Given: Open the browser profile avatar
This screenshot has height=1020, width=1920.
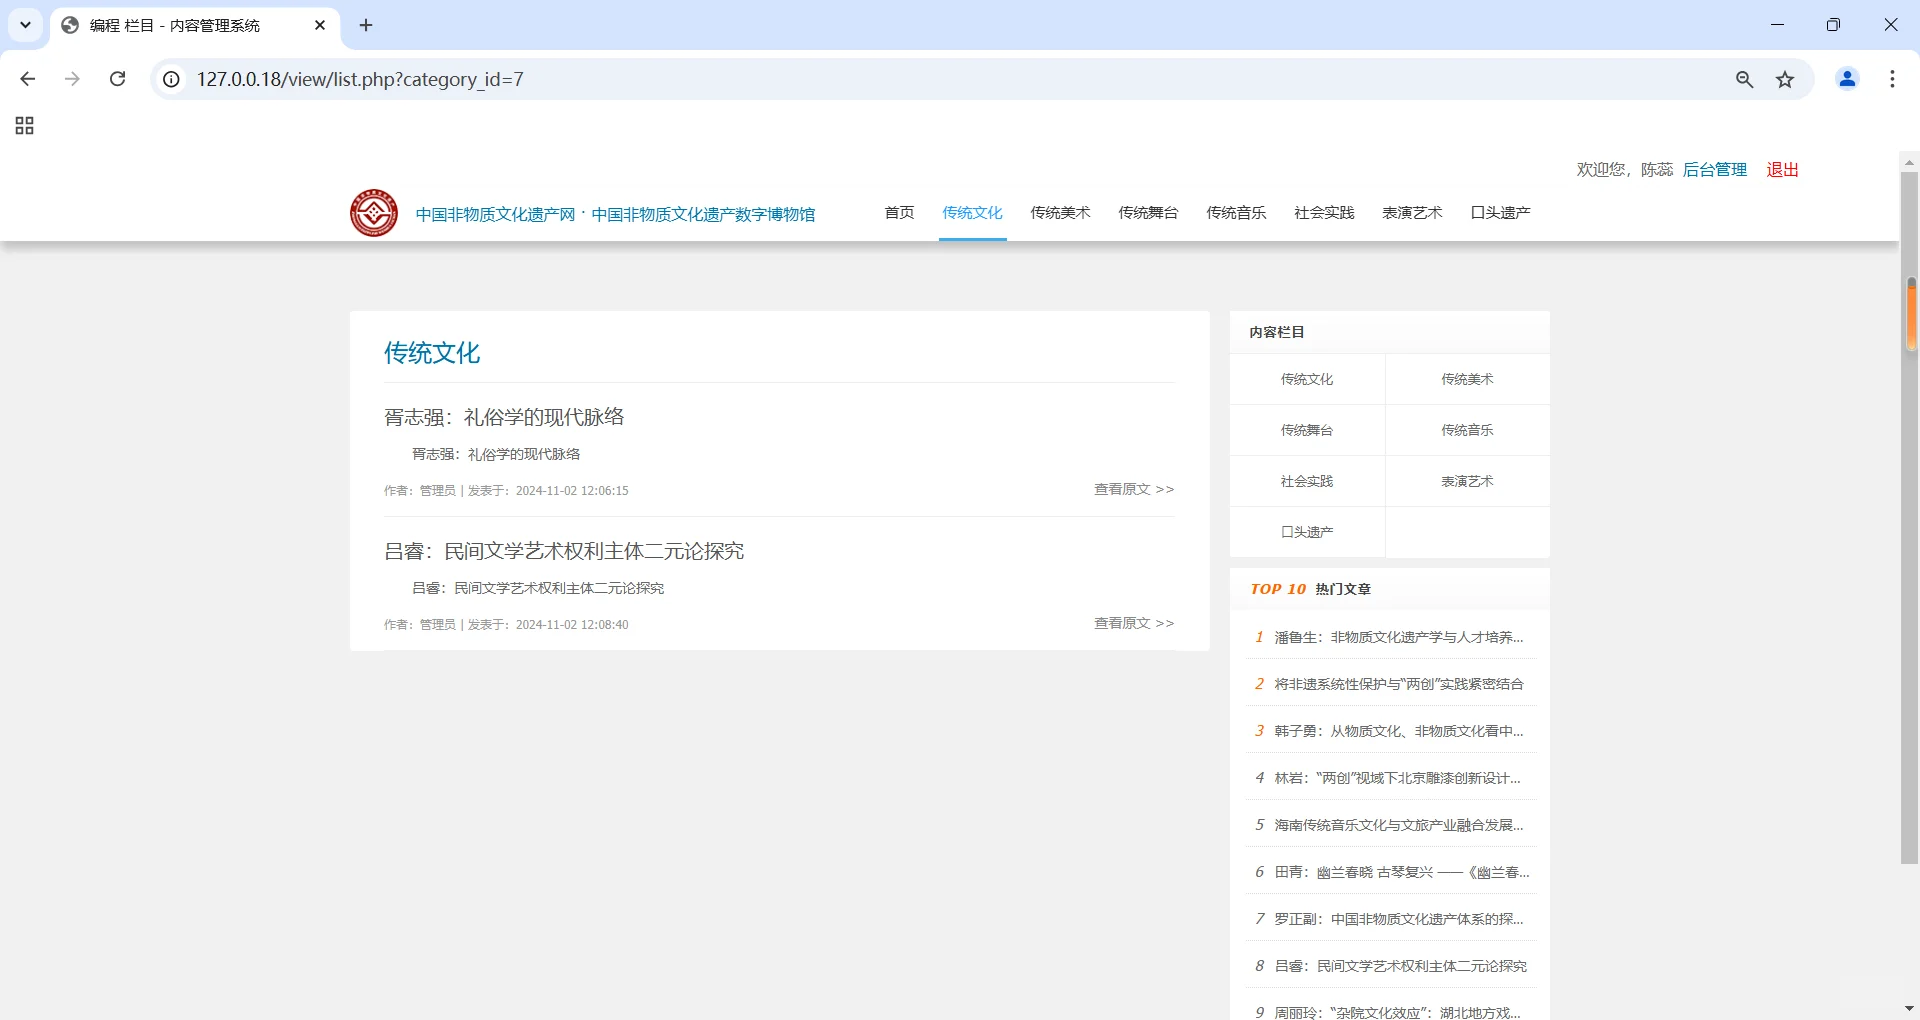Looking at the screenshot, I should [x=1847, y=79].
